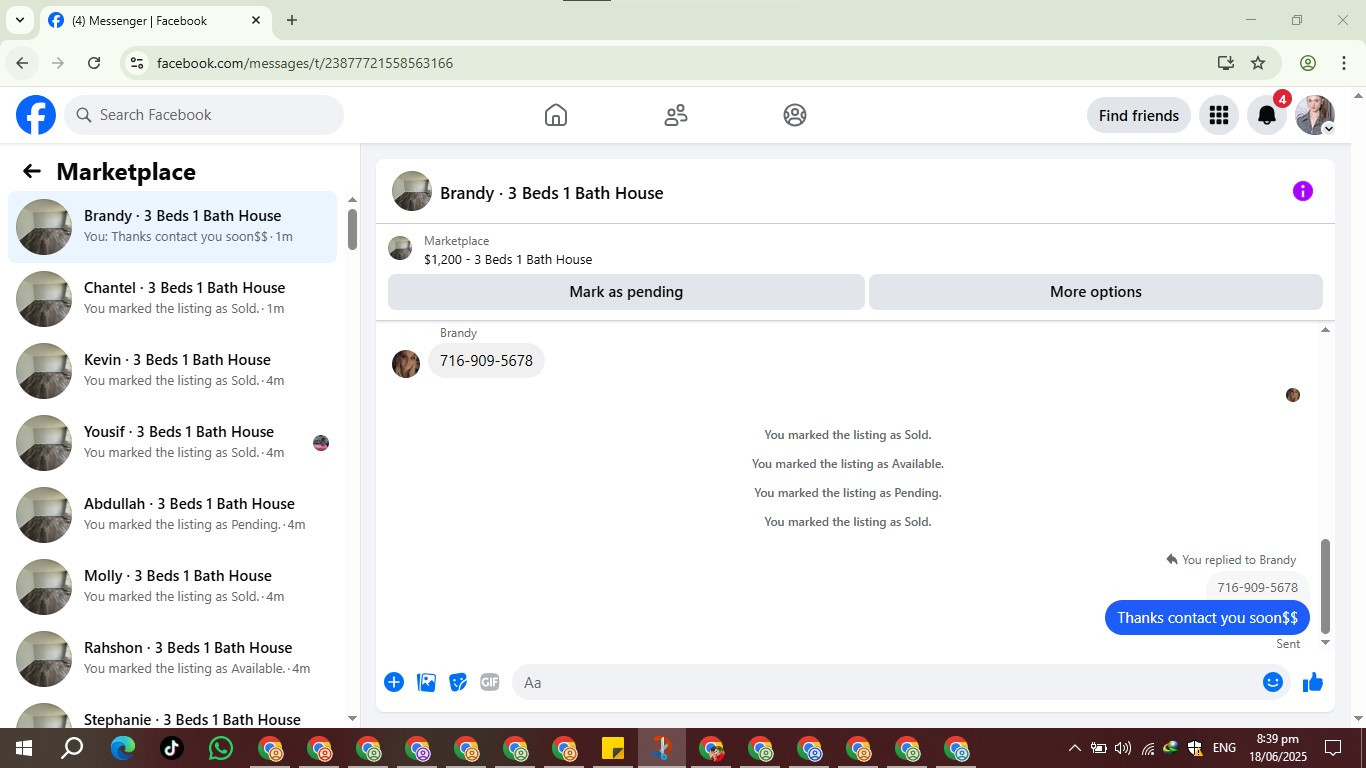
Task: Choose a GIF icon in composer
Action: click(490, 682)
